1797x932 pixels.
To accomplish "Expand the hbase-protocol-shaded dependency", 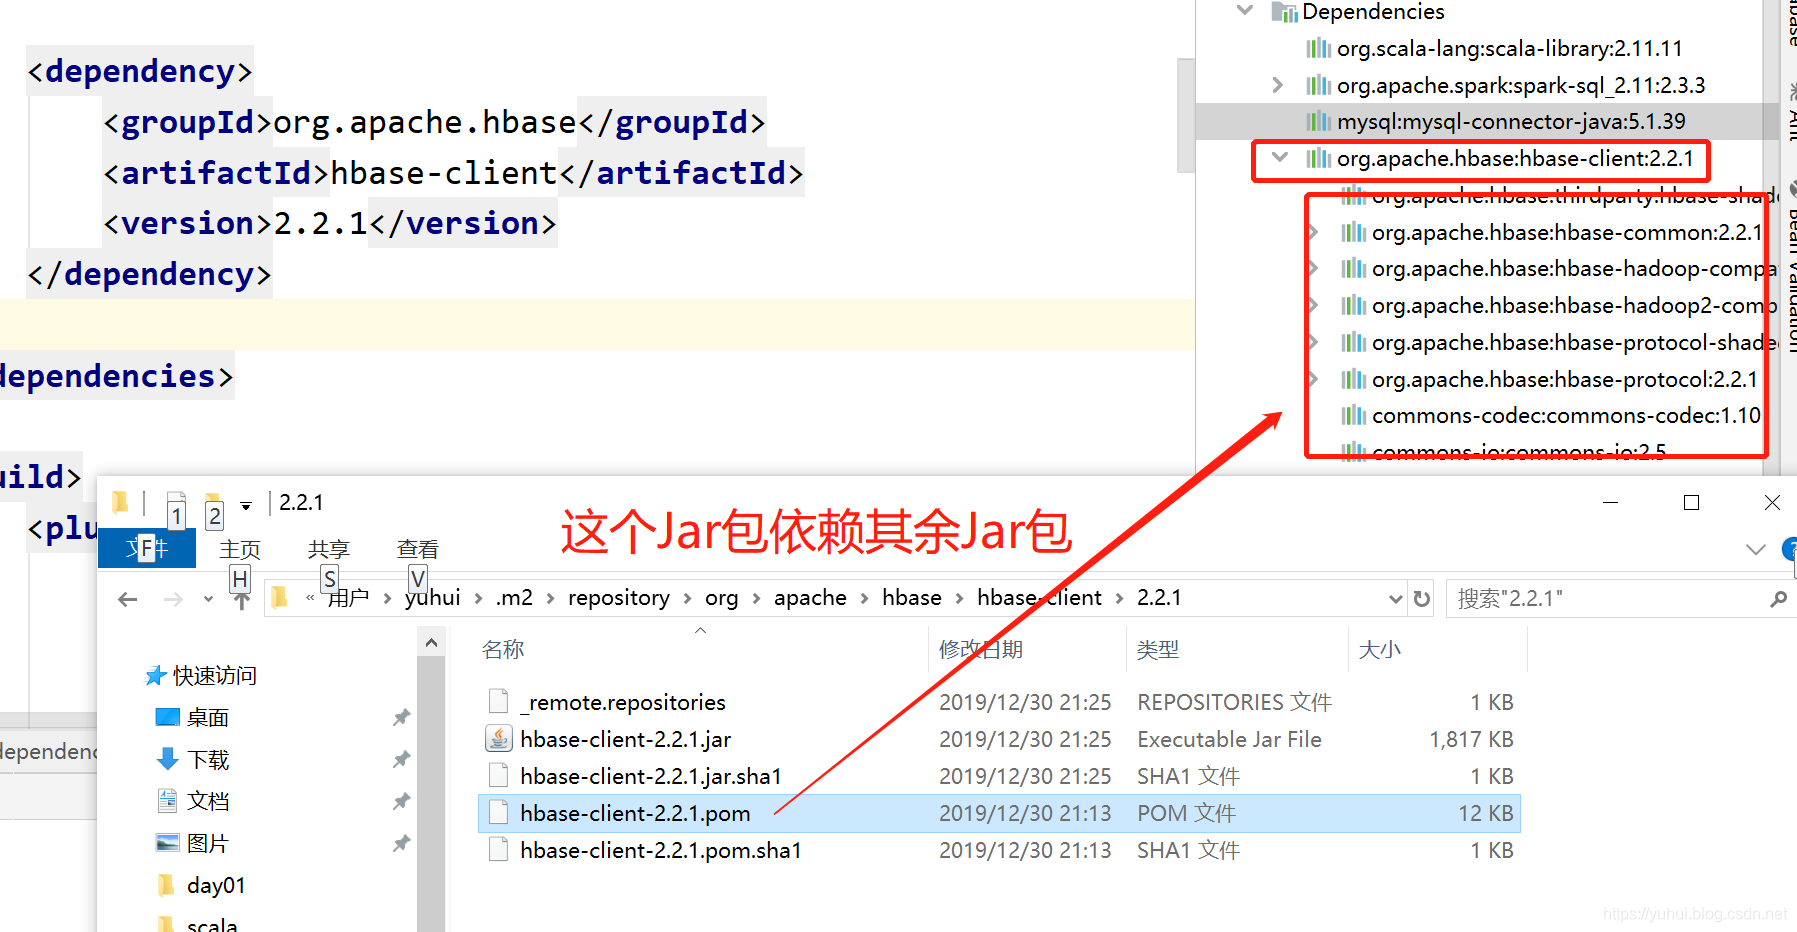I will (x=1314, y=342).
